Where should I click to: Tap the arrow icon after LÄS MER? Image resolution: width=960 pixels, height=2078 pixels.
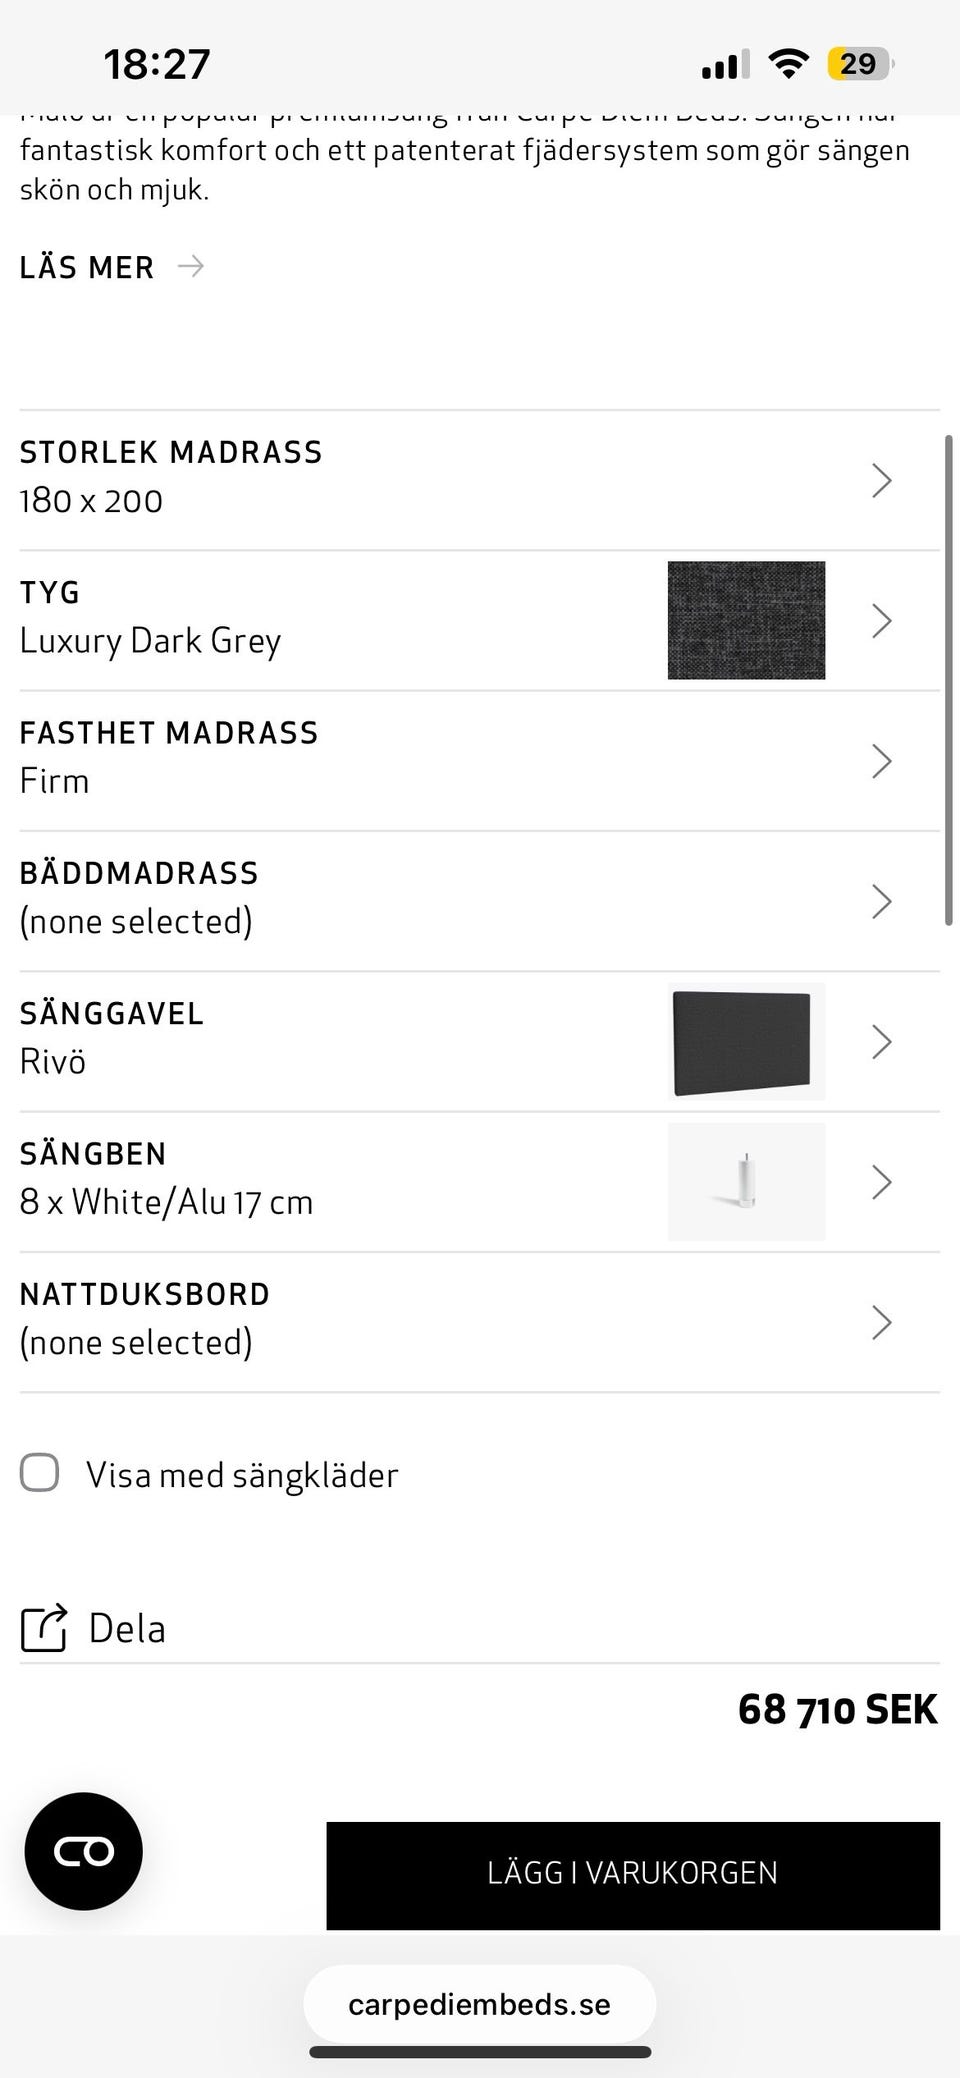click(x=190, y=266)
